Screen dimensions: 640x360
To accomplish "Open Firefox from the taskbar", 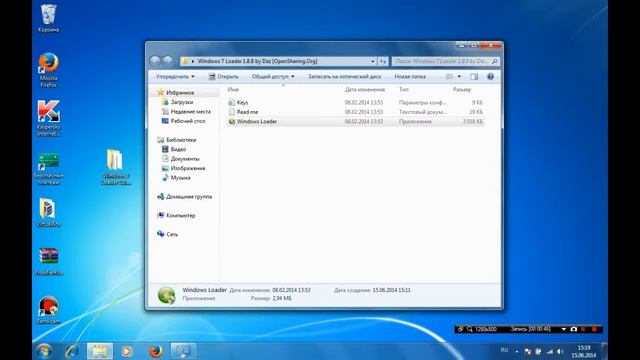I will pyautogui.click(x=155, y=351).
